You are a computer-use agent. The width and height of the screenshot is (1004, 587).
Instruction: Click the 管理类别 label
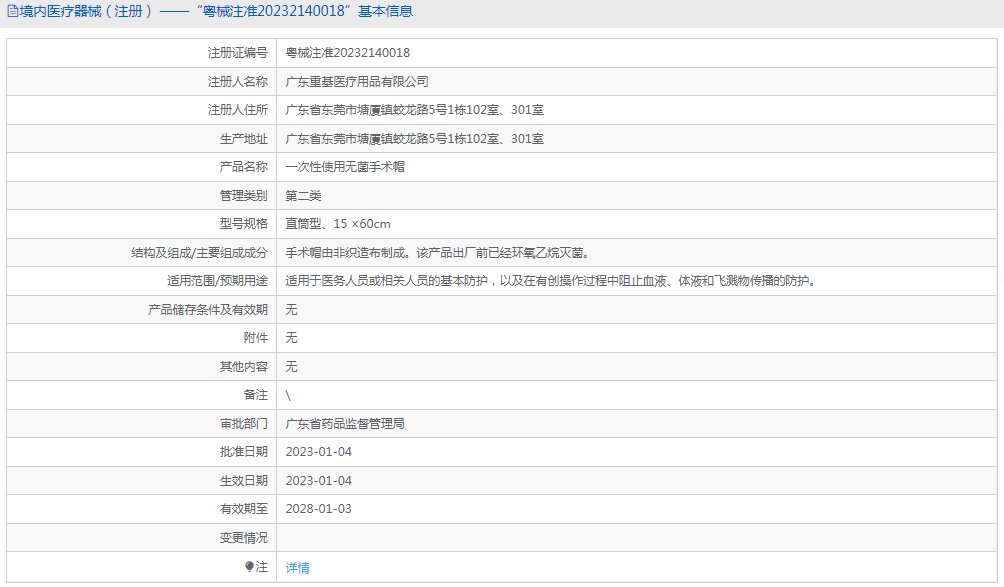243,196
